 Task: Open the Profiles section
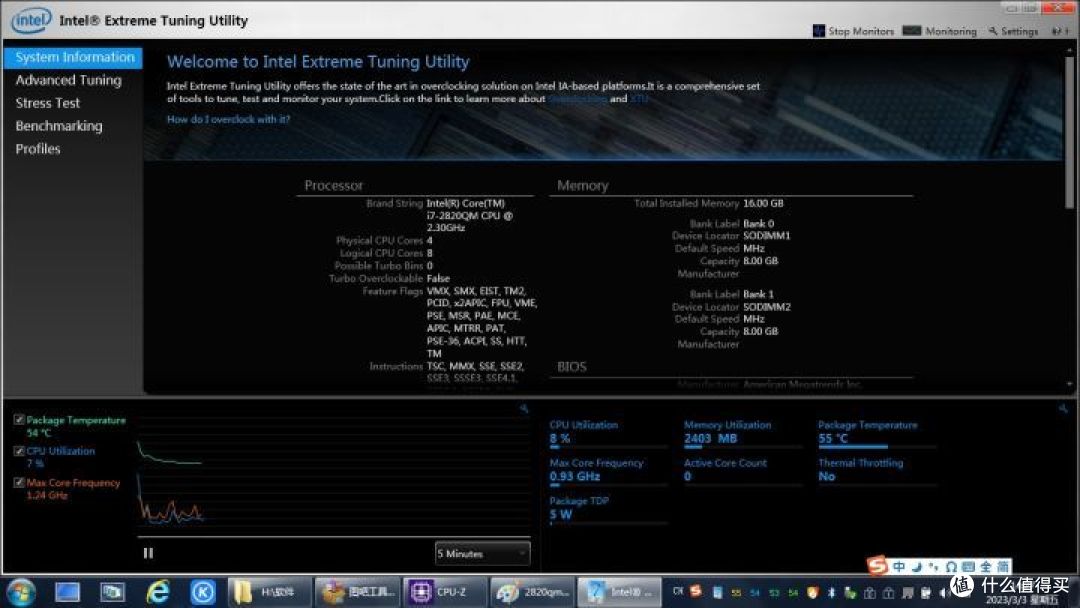pos(38,149)
